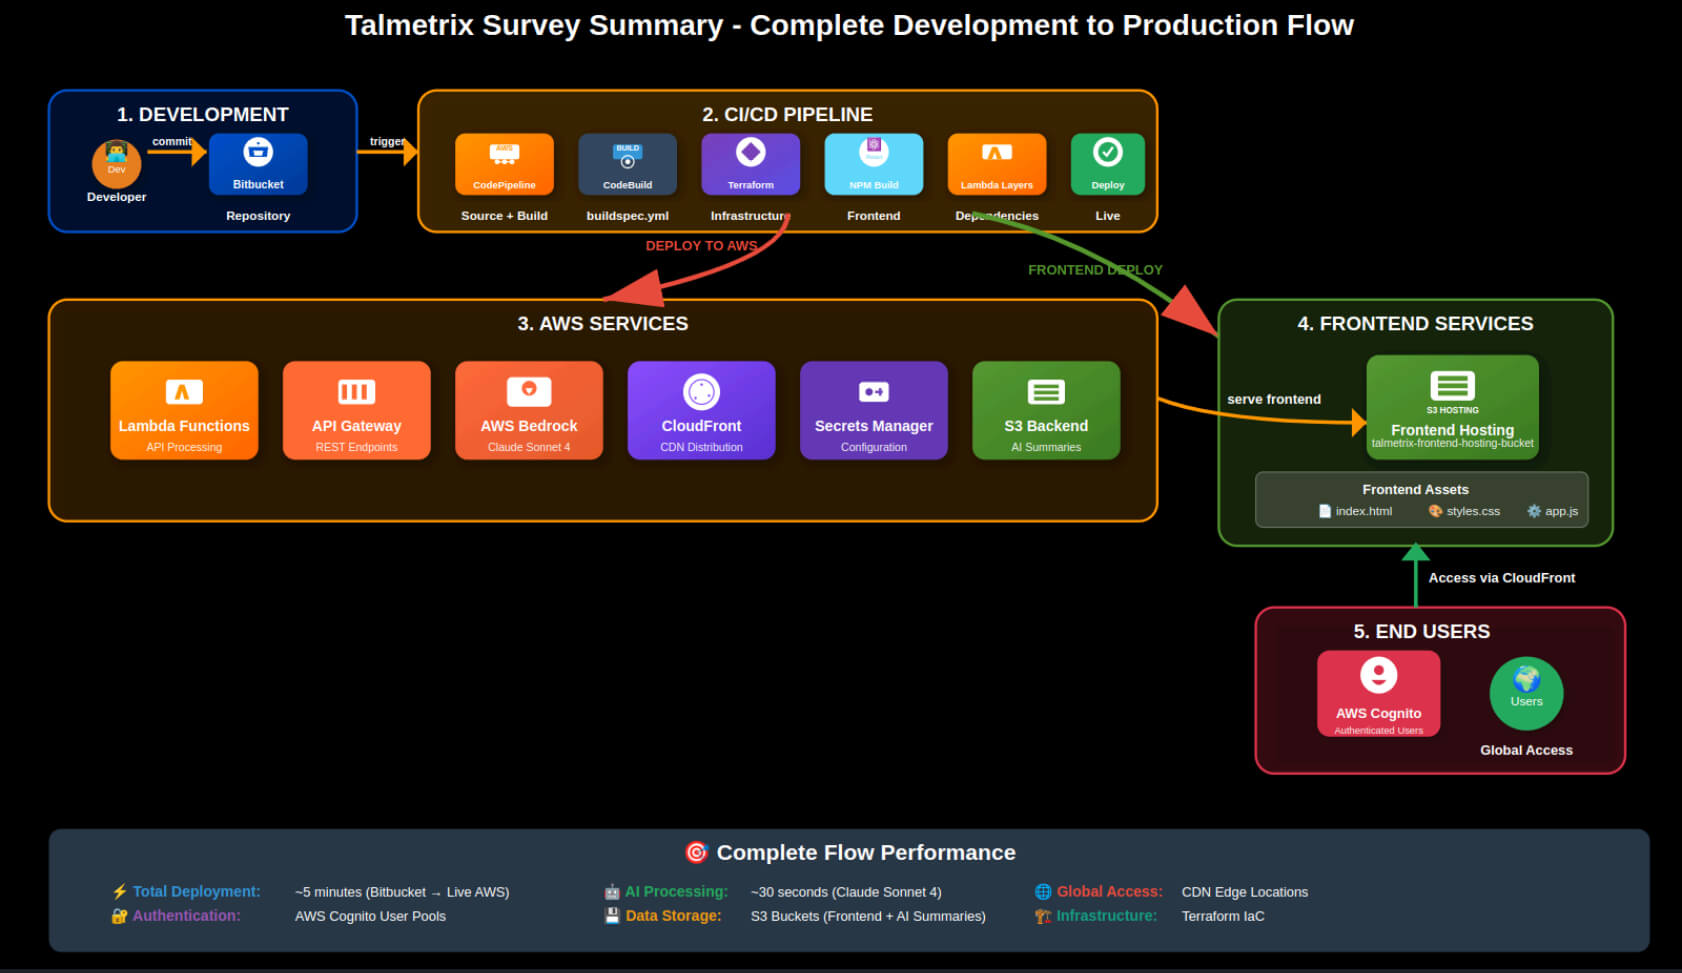Select the CodeBuild pipeline icon
Image resolution: width=1682 pixels, height=973 pixels.
point(627,164)
